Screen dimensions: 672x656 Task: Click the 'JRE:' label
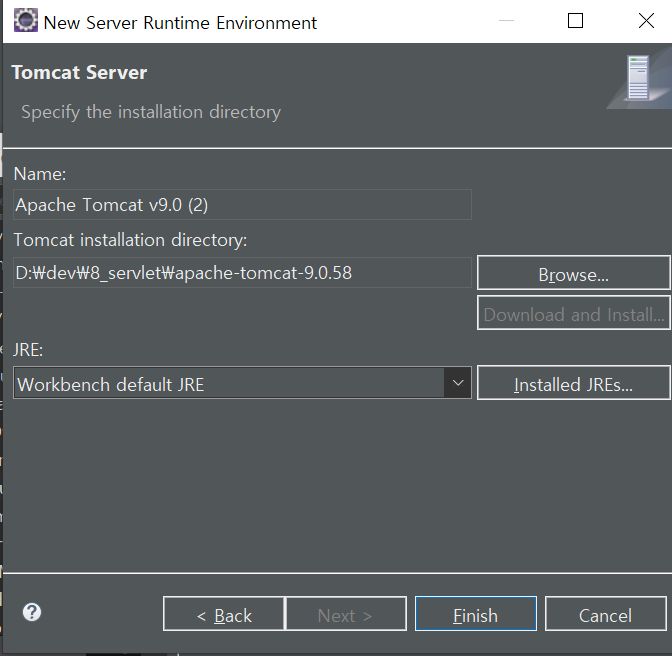pos(28,350)
